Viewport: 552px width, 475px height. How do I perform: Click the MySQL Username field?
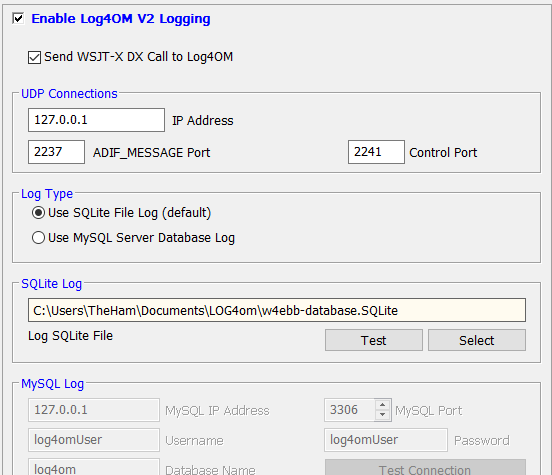click(94, 440)
